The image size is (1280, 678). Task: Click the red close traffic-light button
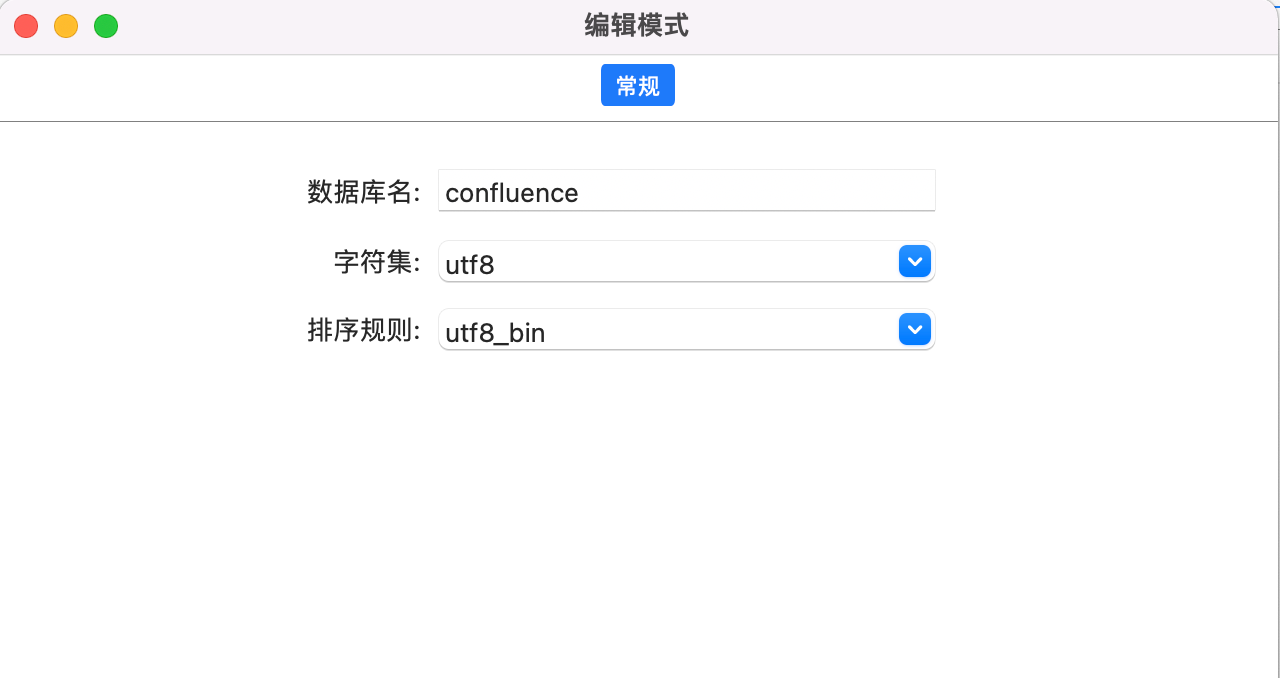(x=25, y=26)
